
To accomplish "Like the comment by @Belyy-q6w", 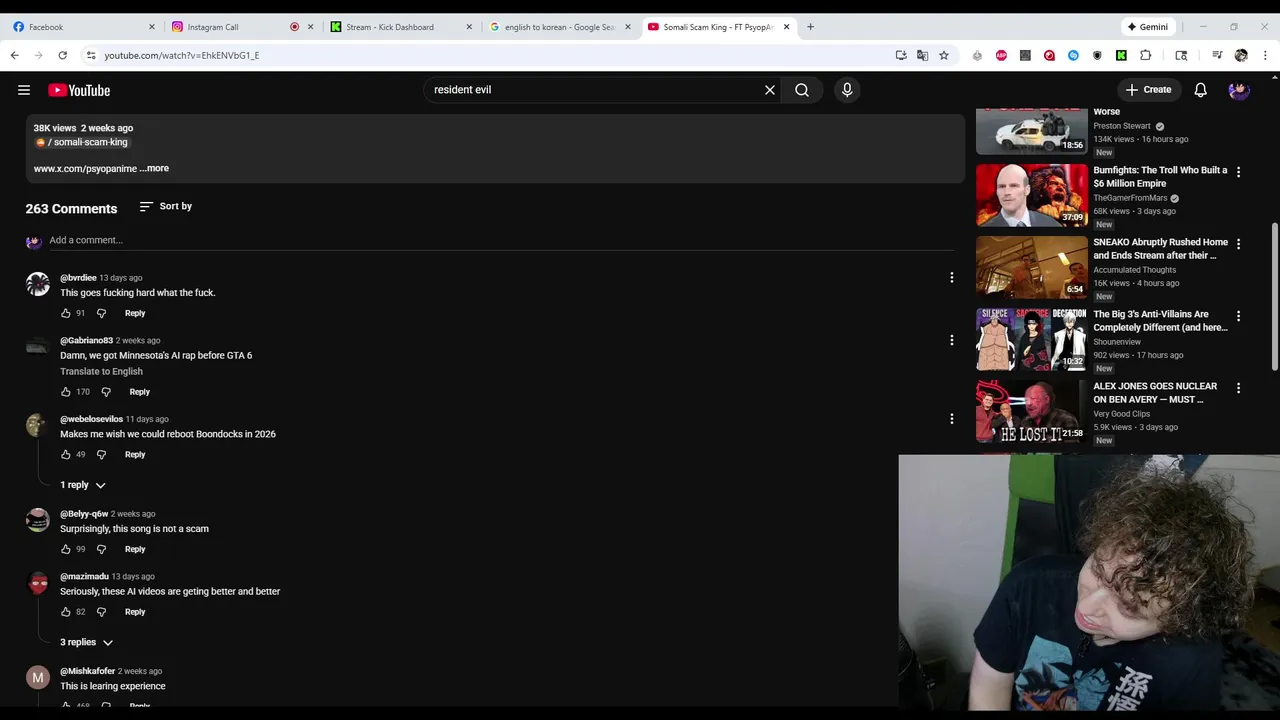I will pyautogui.click(x=66, y=549).
